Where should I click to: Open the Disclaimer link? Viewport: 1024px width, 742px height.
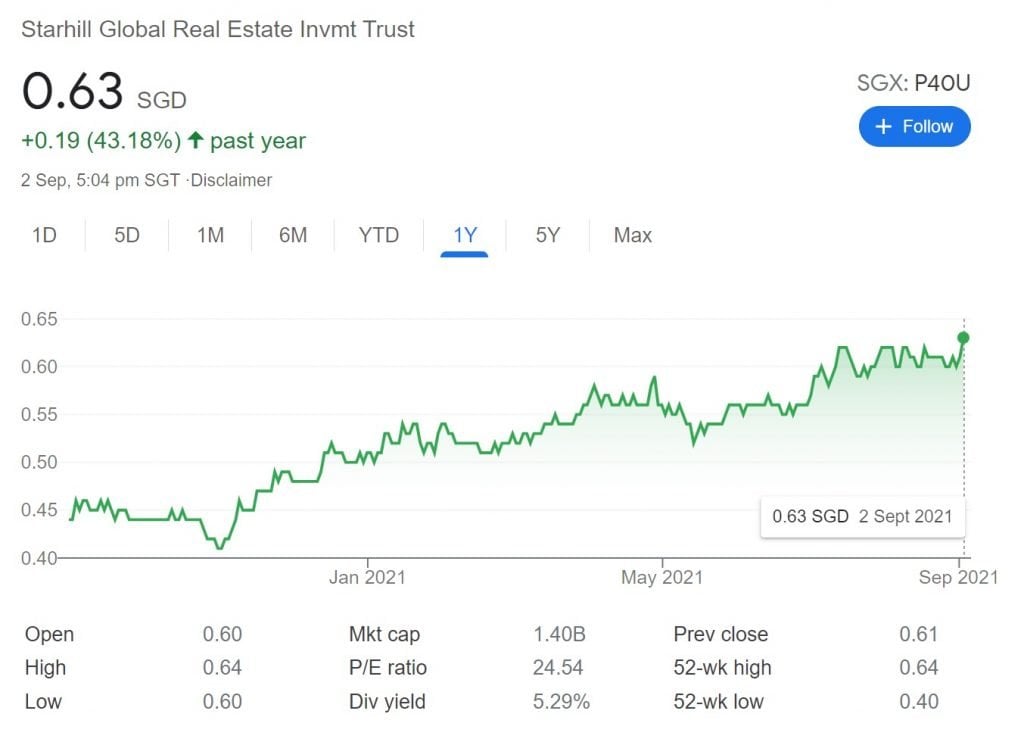231,180
